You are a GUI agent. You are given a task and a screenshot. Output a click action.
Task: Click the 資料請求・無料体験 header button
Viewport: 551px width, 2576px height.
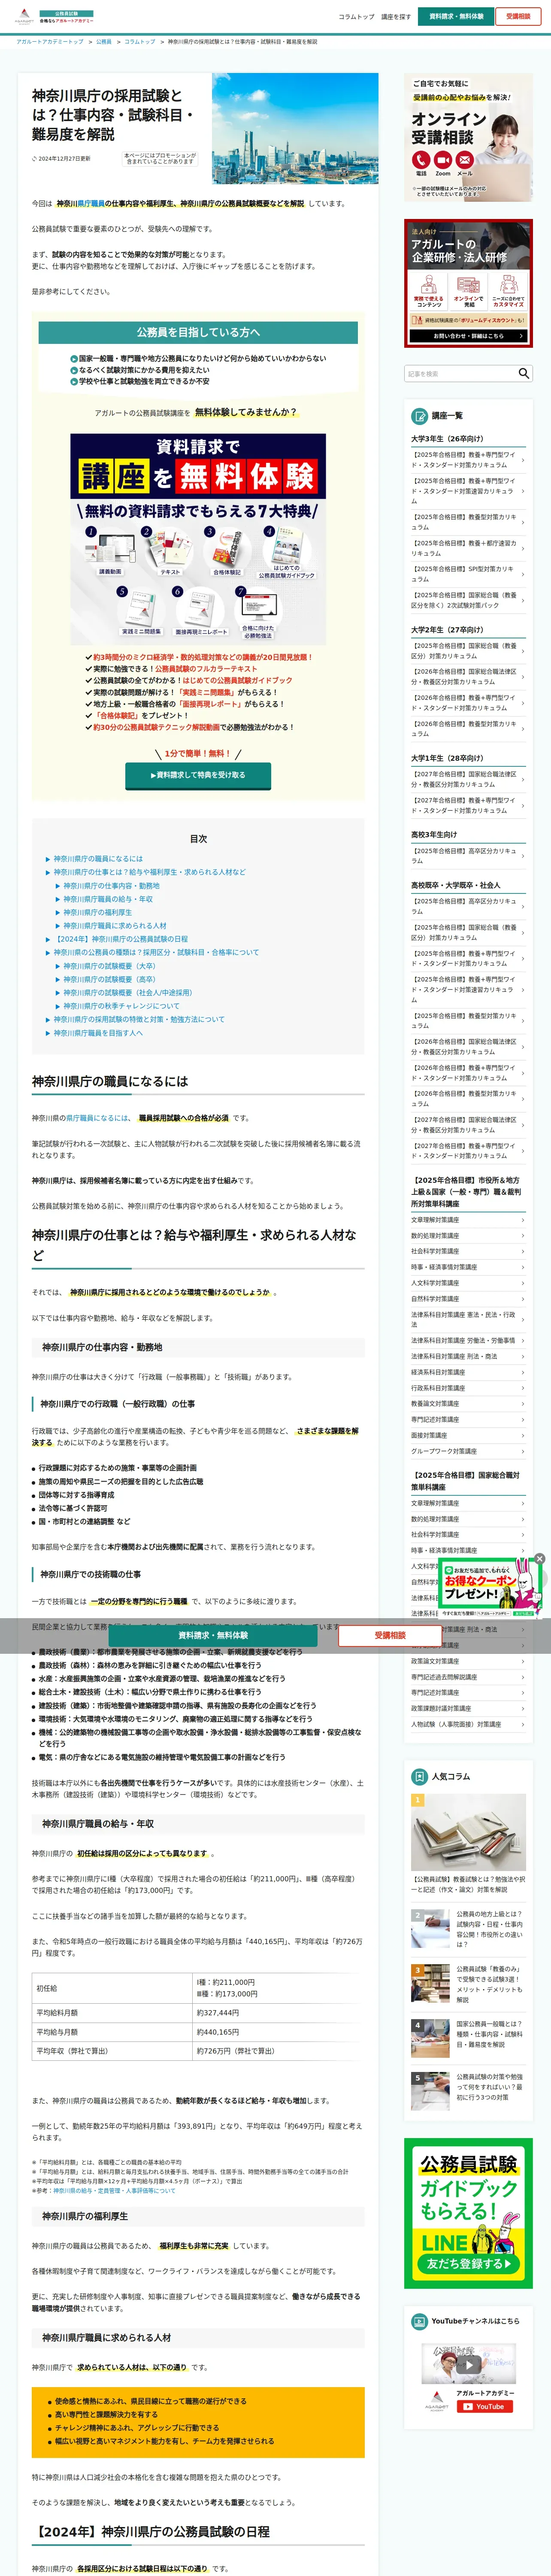tap(456, 17)
